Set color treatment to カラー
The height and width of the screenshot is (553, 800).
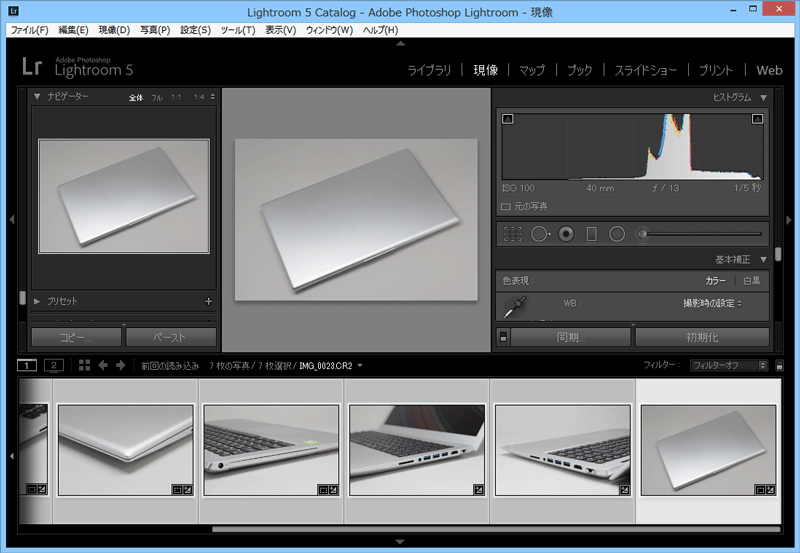[715, 281]
